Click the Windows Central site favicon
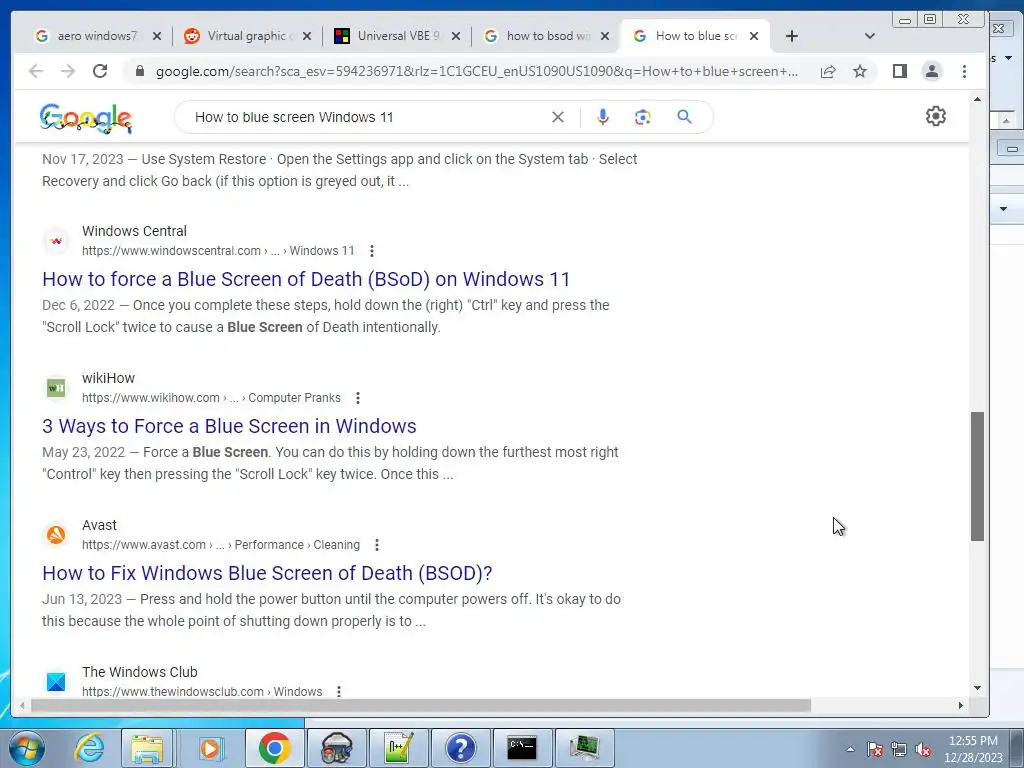 click(x=56, y=241)
